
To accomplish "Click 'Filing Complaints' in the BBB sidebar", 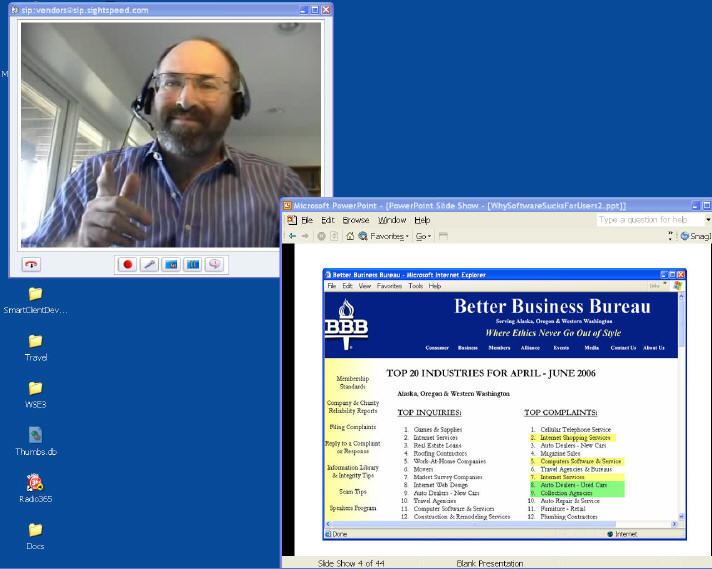I will (353, 427).
